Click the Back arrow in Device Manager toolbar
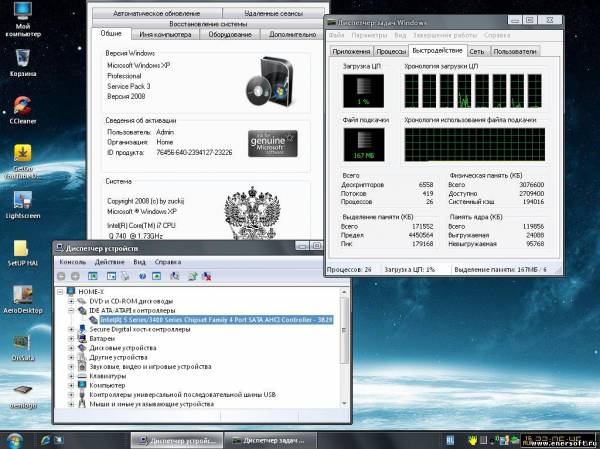Viewport: 600px width, 449px height. [61, 276]
